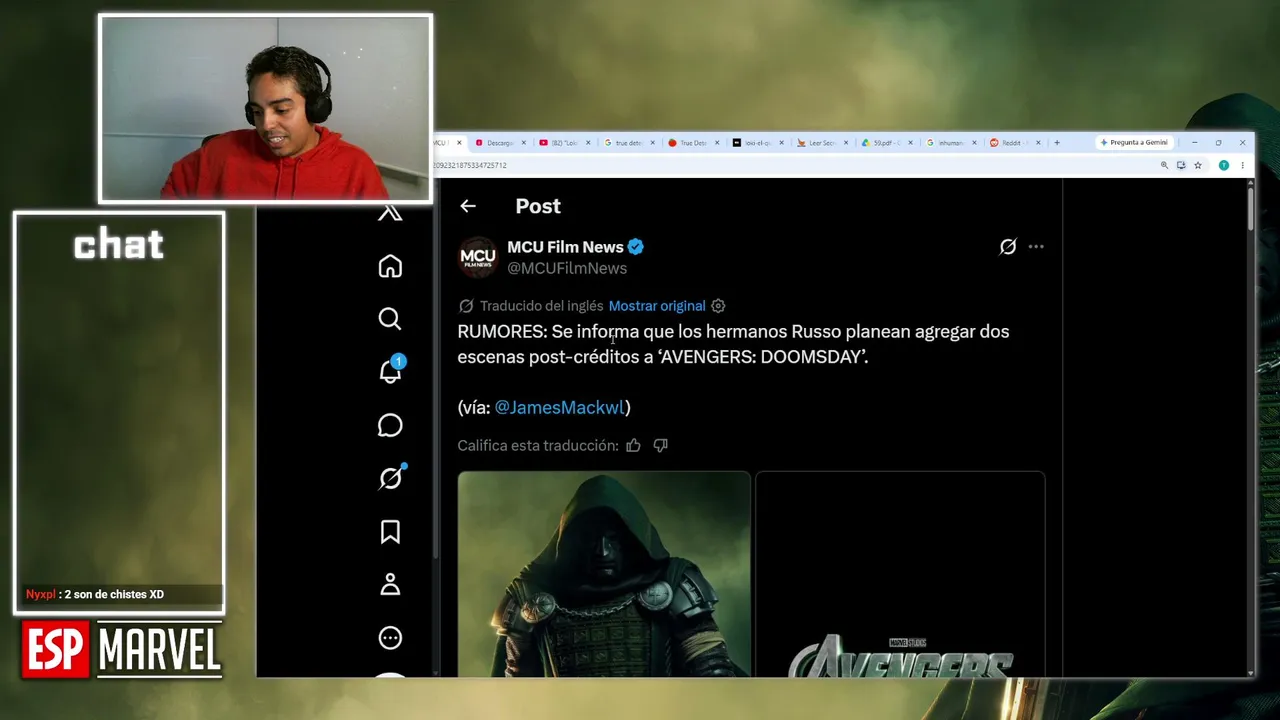Open the Bookmarks icon in sidebar
1280x720 pixels.
[x=390, y=532]
